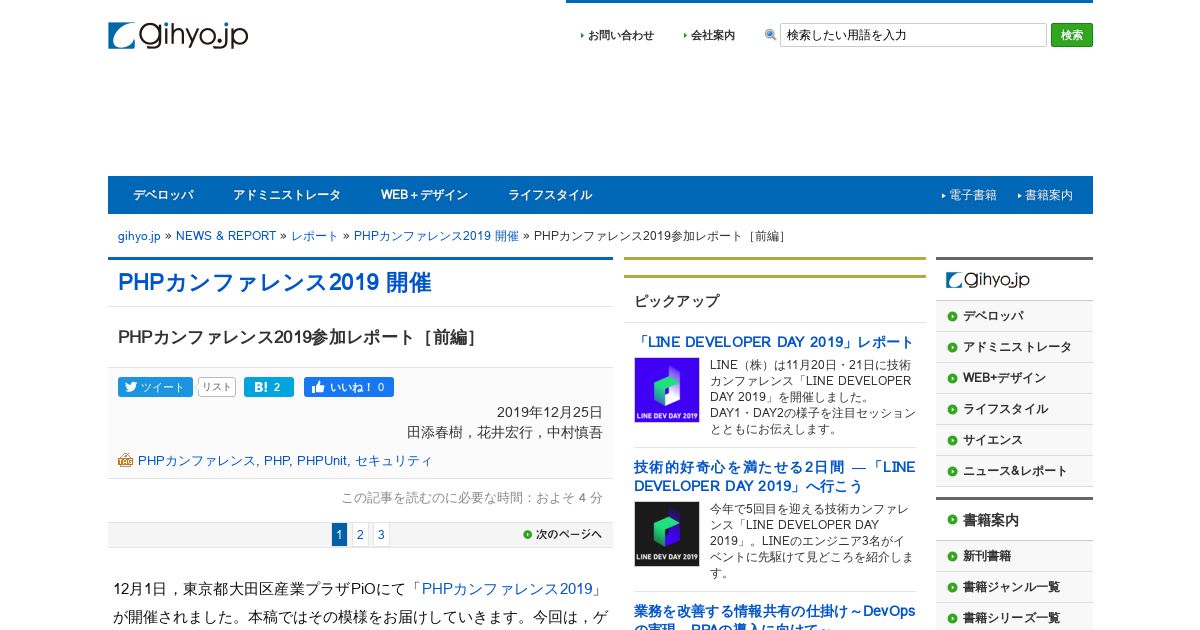1200x630 pixels.
Task: Open the PHPカンファレンス2019 開催 heading link
Action: tap(274, 282)
